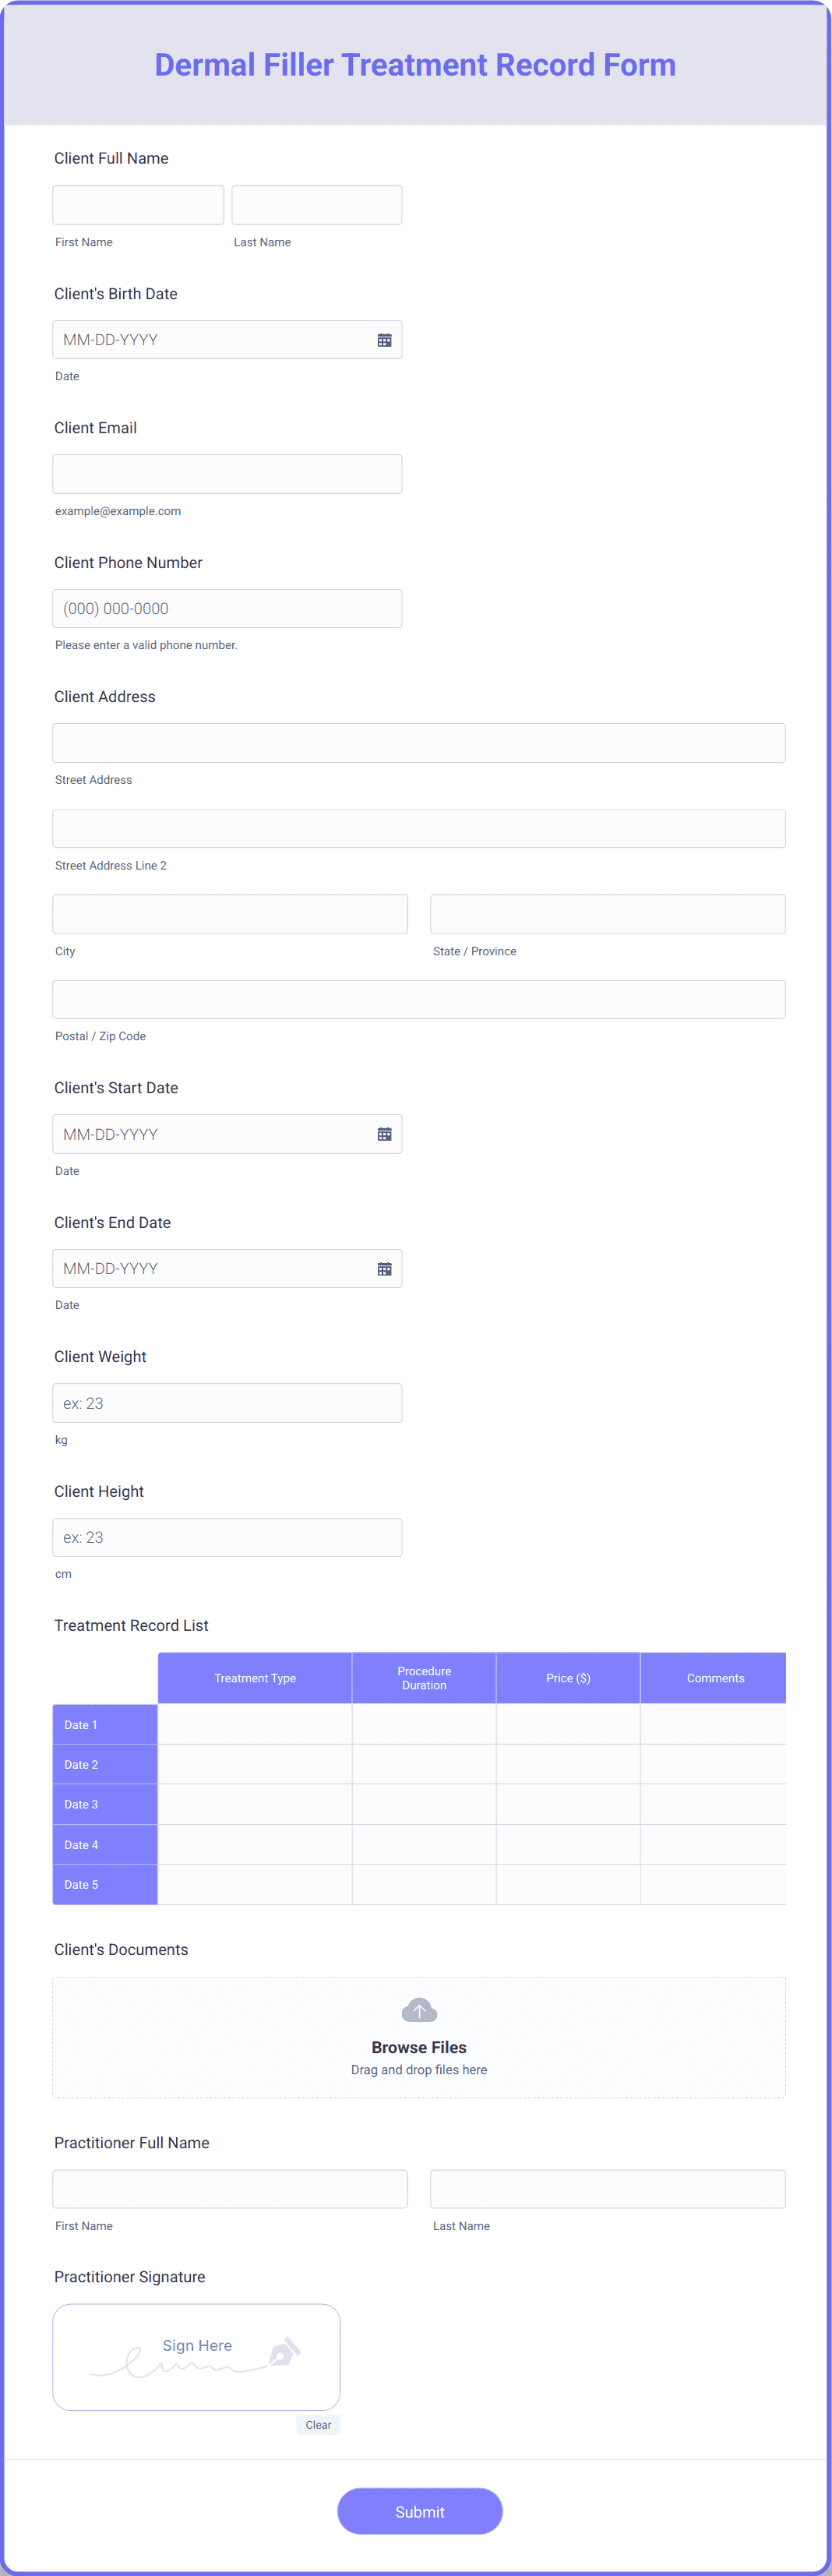This screenshot has height=2576, width=832.
Task: Click the Price ($) column header
Action: [567, 1677]
